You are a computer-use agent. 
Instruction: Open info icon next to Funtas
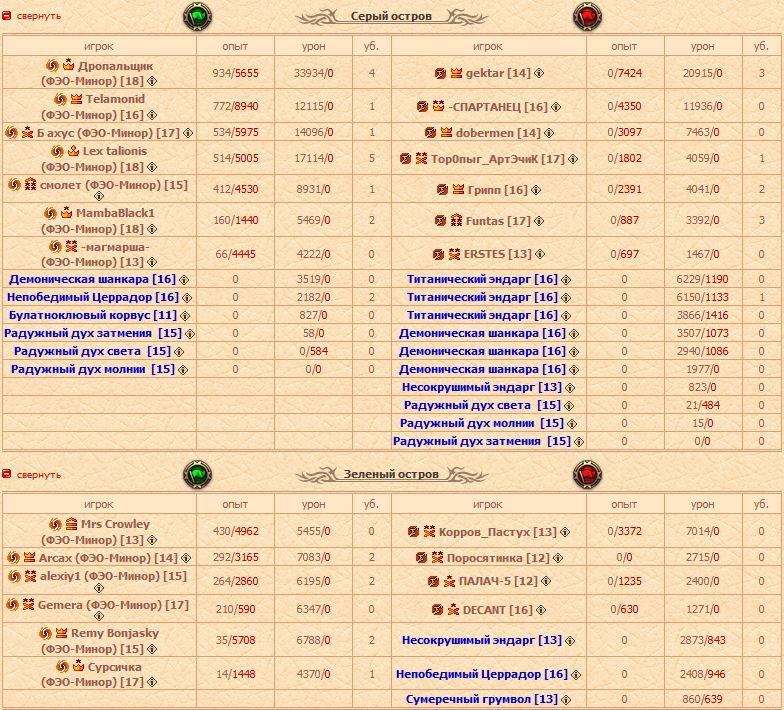click(x=538, y=221)
